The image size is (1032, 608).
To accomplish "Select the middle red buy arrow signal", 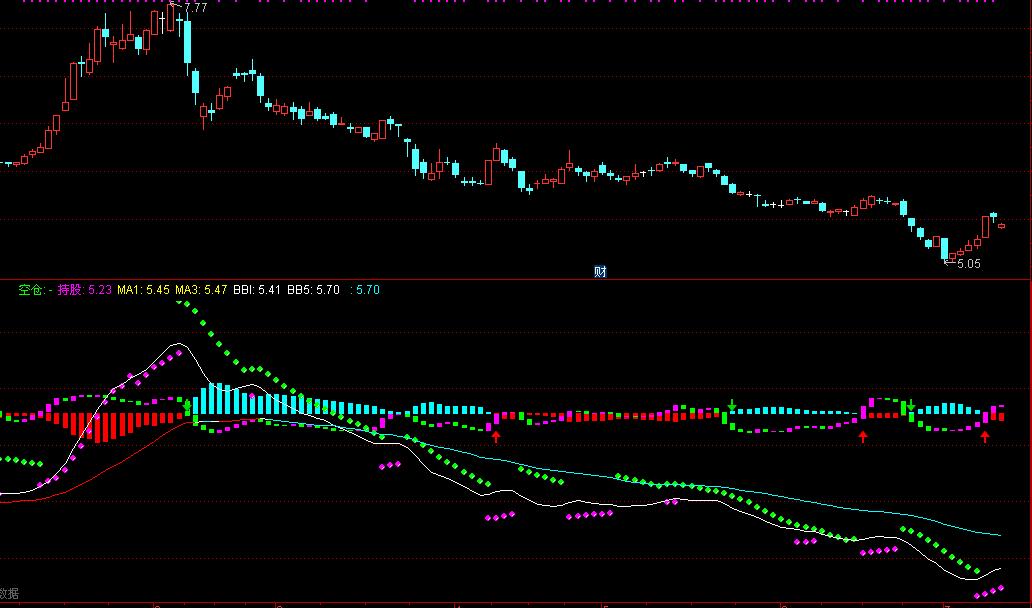I will tap(863, 436).
